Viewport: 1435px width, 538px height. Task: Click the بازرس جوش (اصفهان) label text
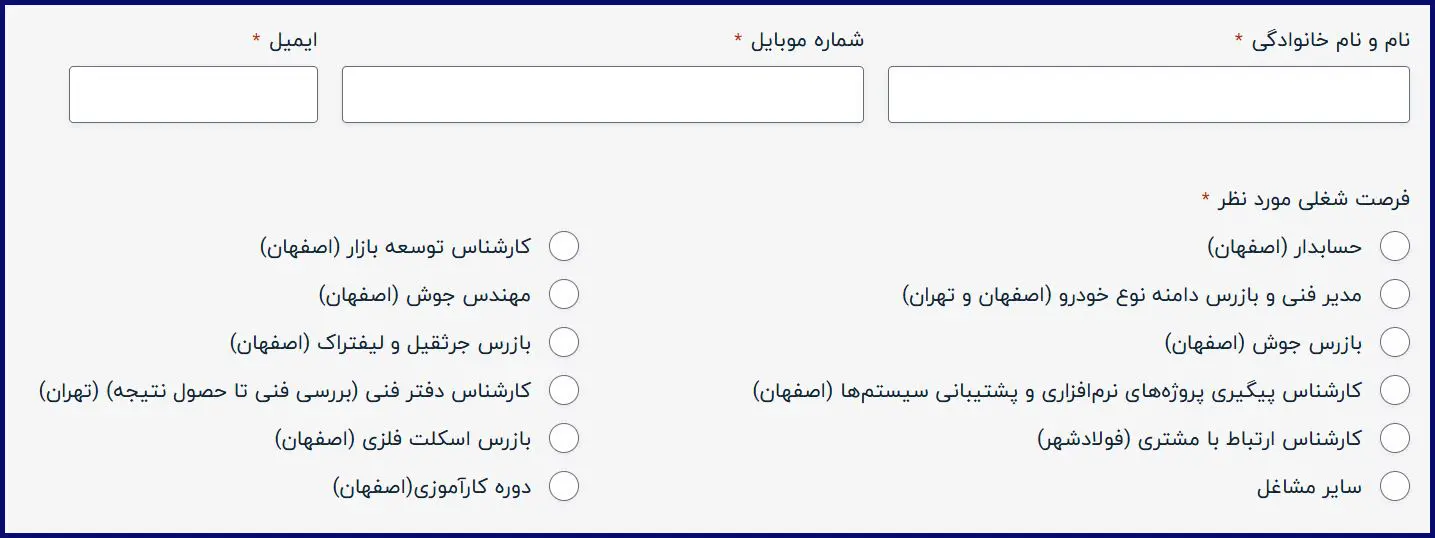(1263, 343)
